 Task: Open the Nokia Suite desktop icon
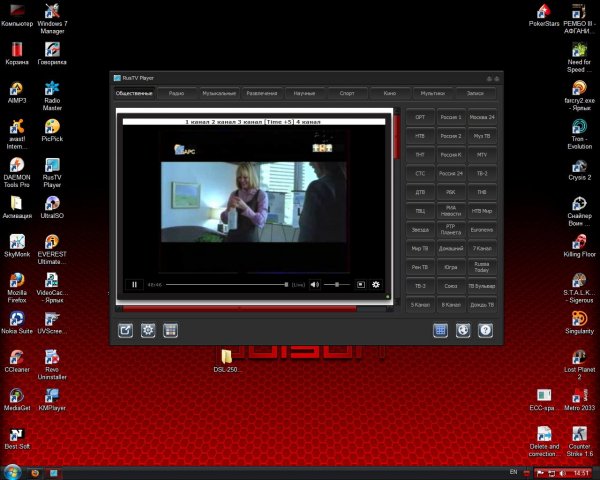tap(16, 323)
